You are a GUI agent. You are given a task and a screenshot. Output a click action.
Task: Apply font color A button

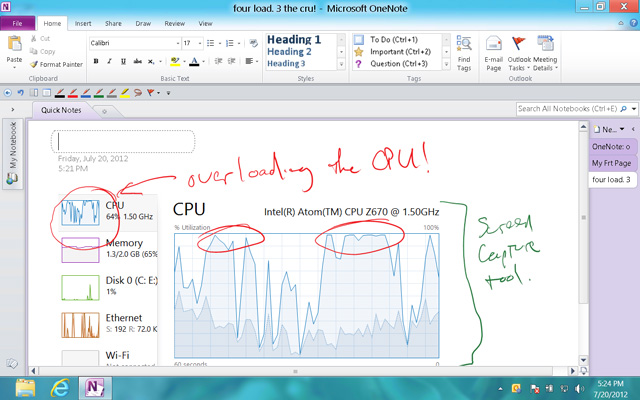(x=194, y=61)
